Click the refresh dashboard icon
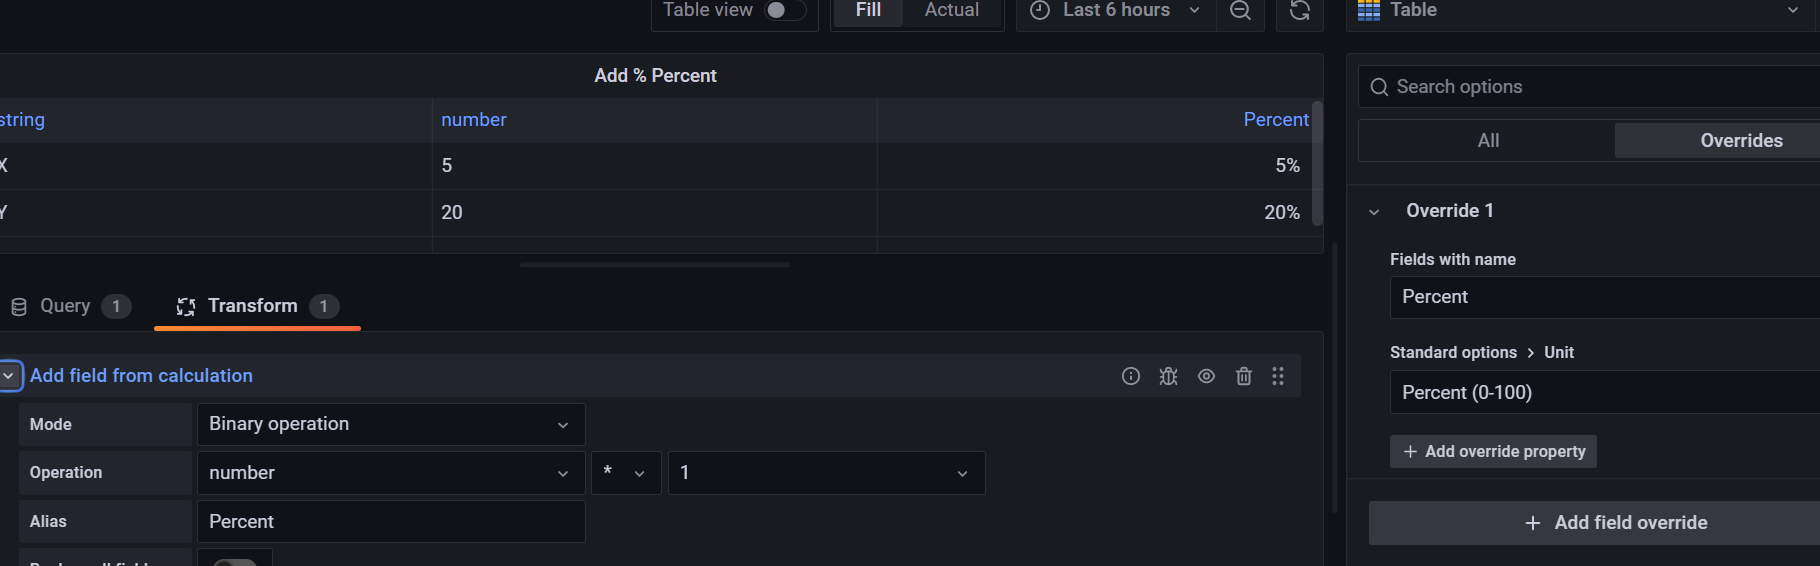Viewport: 1820px width, 566px height. pos(1299,10)
